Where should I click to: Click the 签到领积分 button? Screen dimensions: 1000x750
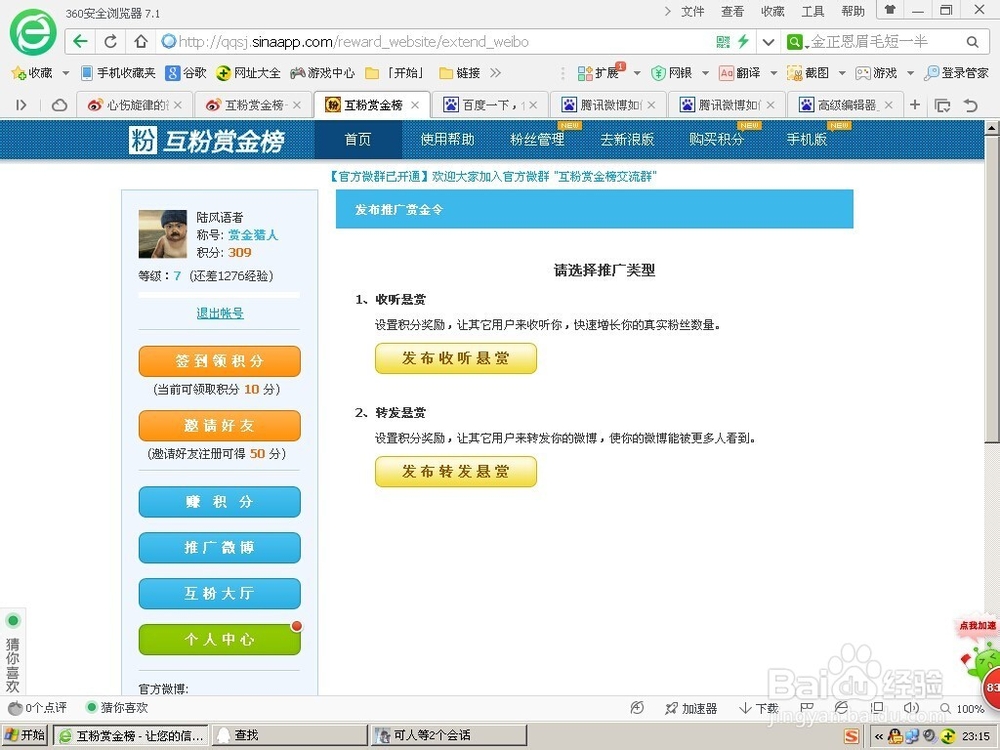219,361
